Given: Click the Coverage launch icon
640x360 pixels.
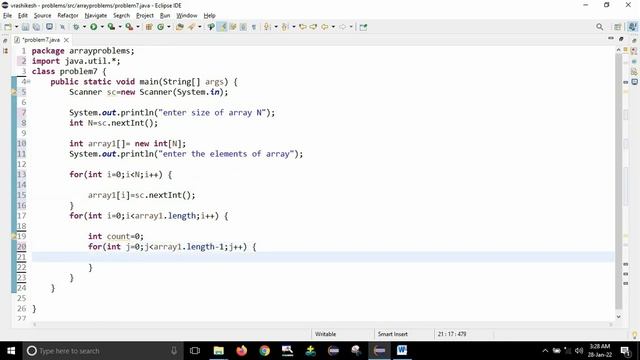Looking at the screenshot, I should pos(111,27).
